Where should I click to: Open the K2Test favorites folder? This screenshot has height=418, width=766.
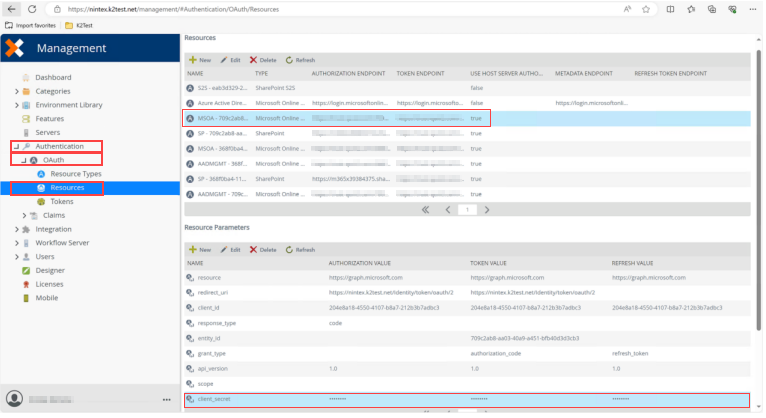tap(79, 25)
